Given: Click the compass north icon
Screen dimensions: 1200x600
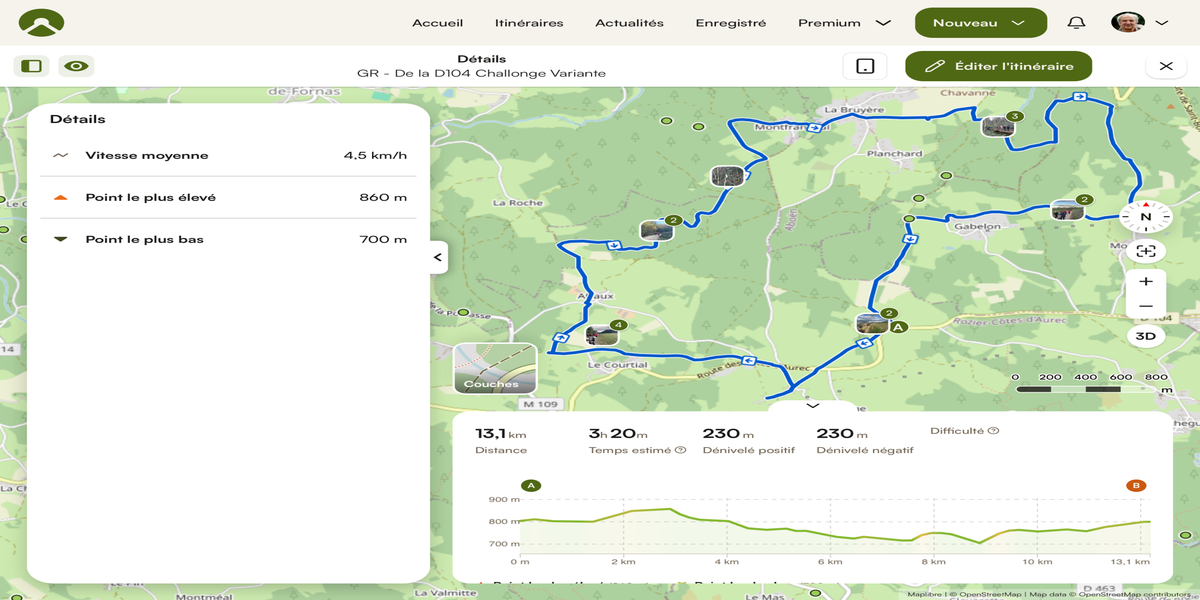Looking at the screenshot, I should click(1146, 217).
